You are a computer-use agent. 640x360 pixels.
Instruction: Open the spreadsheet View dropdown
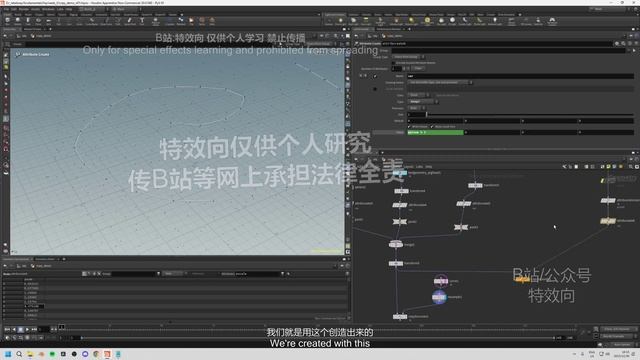174,273
